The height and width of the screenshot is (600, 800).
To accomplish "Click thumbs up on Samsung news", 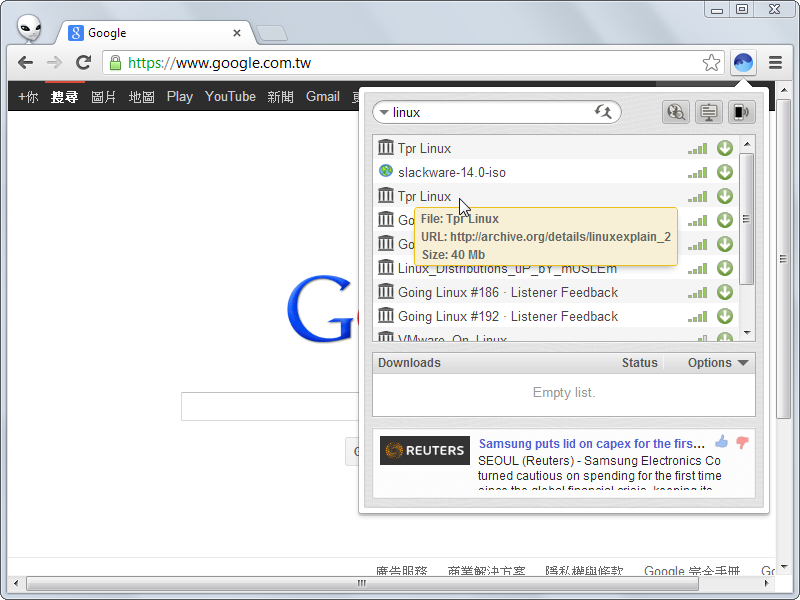I will click(x=721, y=441).
